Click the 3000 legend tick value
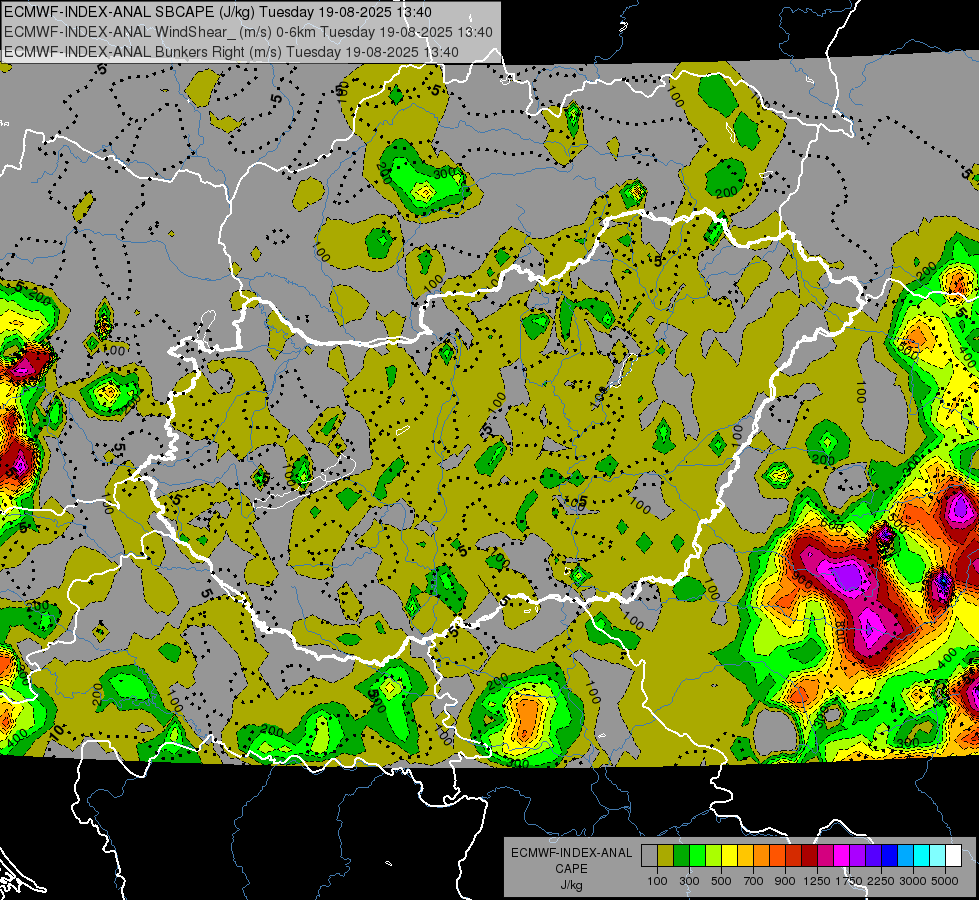The height and width of the screenshot is (900, 979). point(913,881)
